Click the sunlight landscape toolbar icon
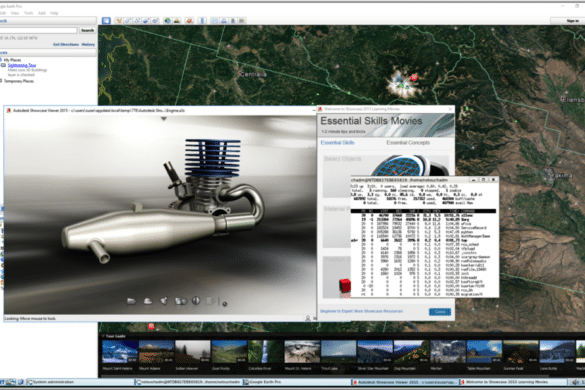Viewport: 585px width, 390px height. click(176, 21)
